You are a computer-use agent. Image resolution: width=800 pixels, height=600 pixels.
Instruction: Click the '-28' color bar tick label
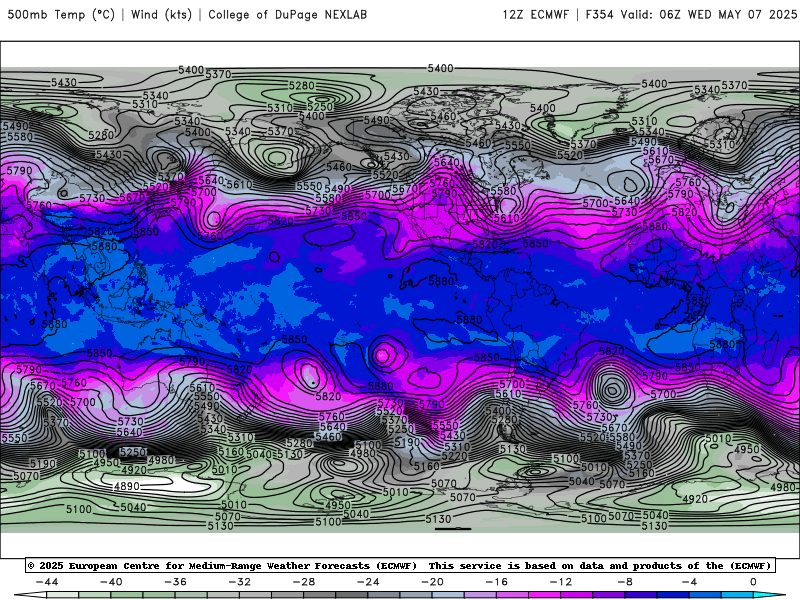click(304, 582)
